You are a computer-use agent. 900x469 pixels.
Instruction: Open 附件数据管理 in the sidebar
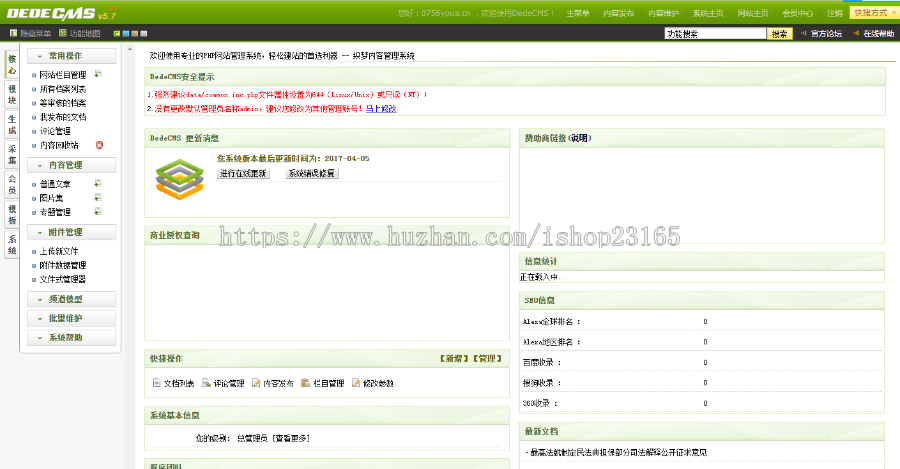point(63,265)
